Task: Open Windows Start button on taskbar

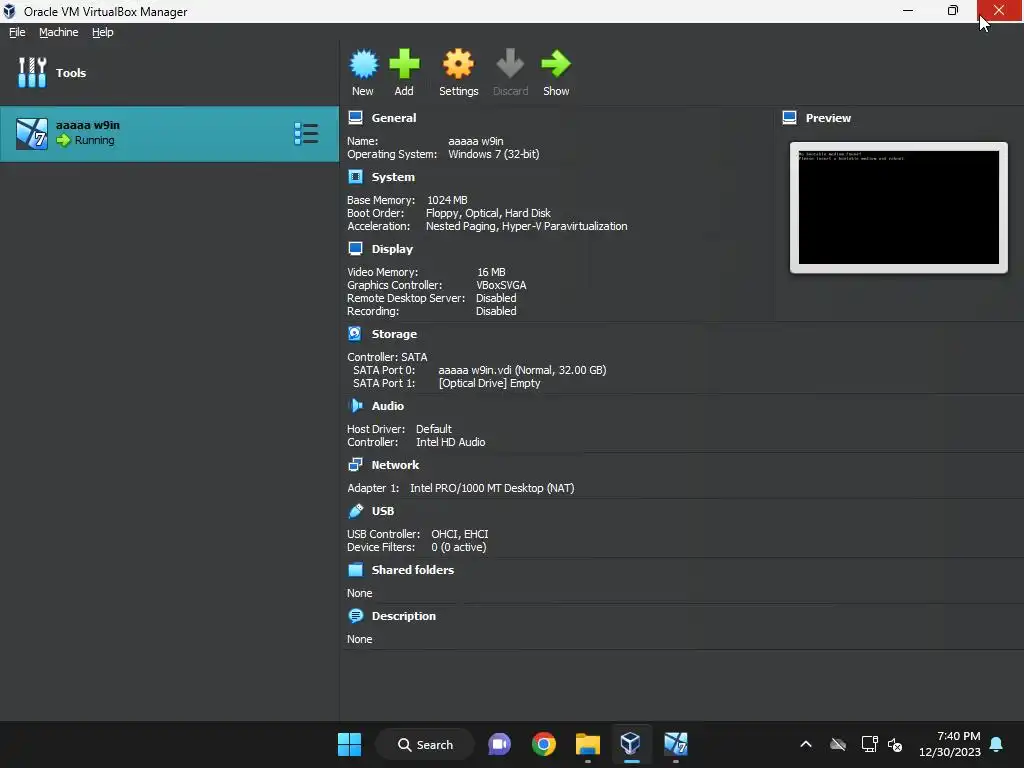Action: coord(349,744)
